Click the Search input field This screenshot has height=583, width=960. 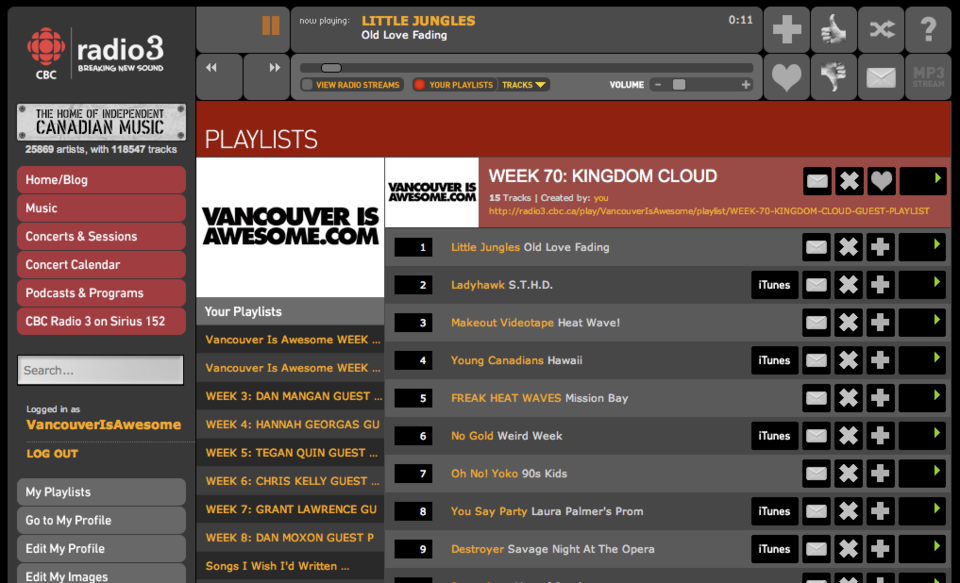(x=100, y=370)
